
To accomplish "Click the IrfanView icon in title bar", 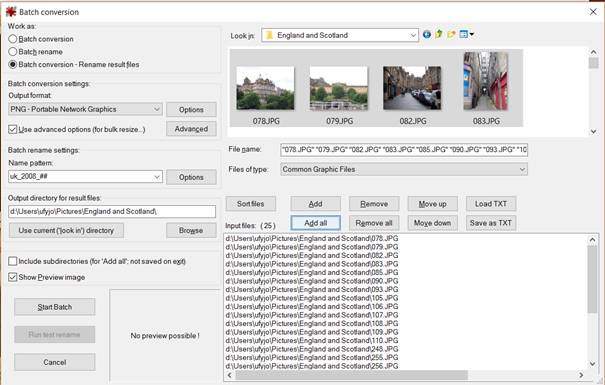I will (11, 12).
